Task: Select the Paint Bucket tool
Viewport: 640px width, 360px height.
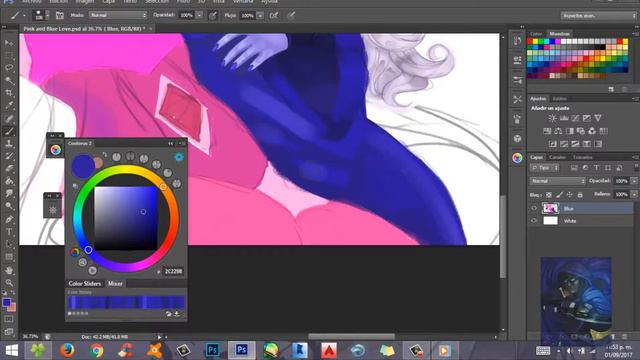Action: point(9,181)
